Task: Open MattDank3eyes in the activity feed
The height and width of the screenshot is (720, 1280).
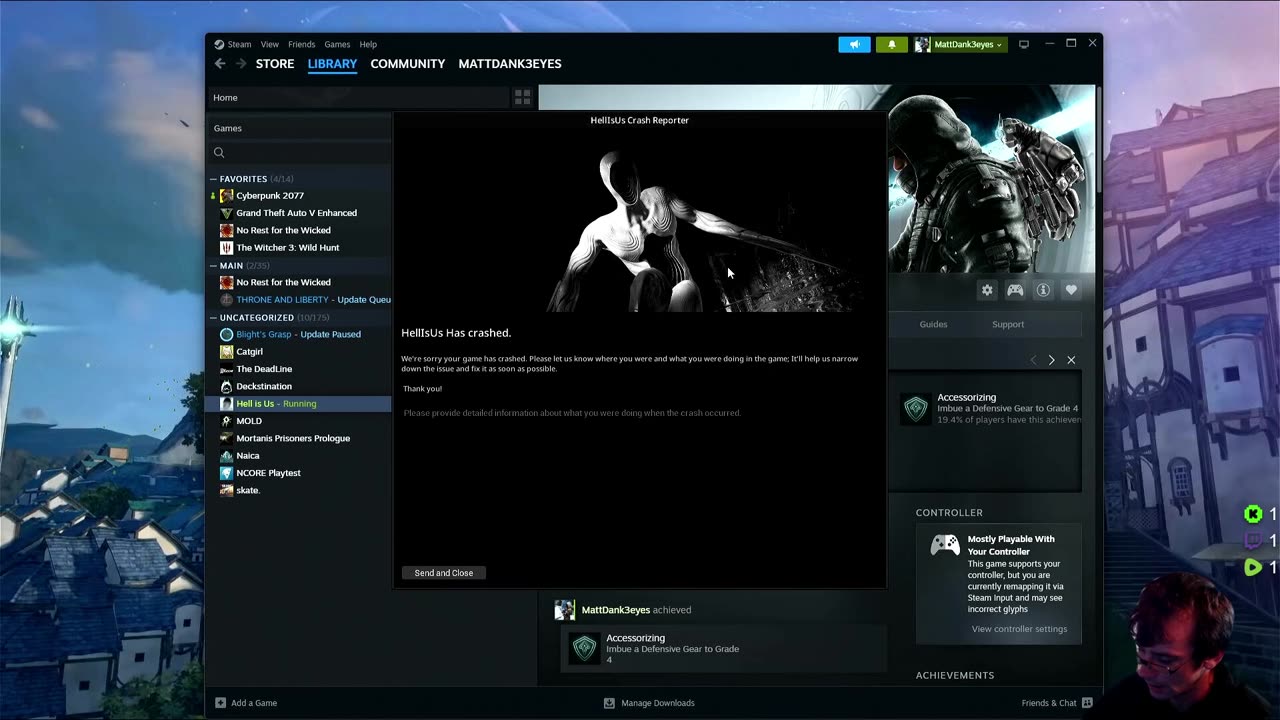Action: [x=616, y=610]
